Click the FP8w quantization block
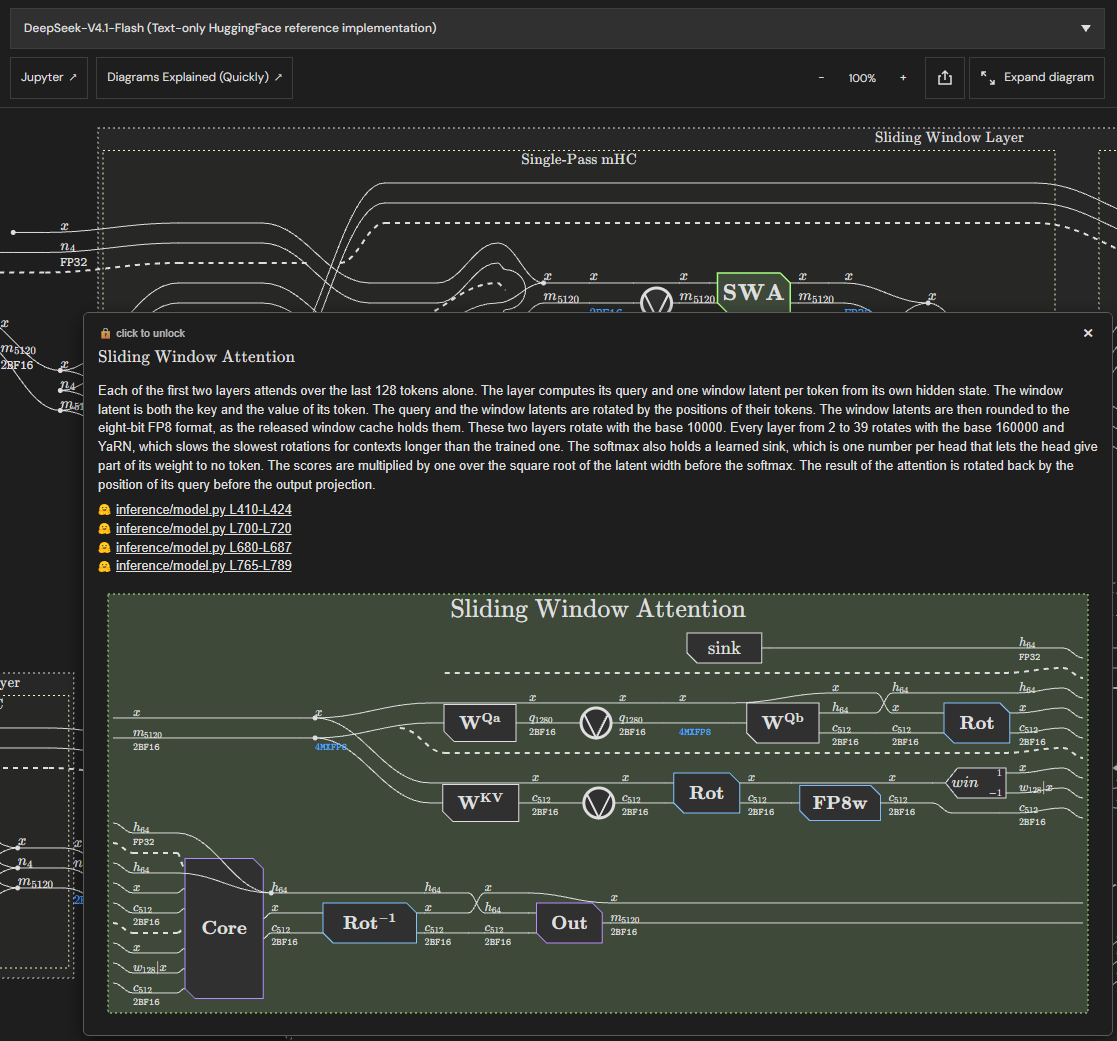 pyautogui.click(x=839, y=803)
